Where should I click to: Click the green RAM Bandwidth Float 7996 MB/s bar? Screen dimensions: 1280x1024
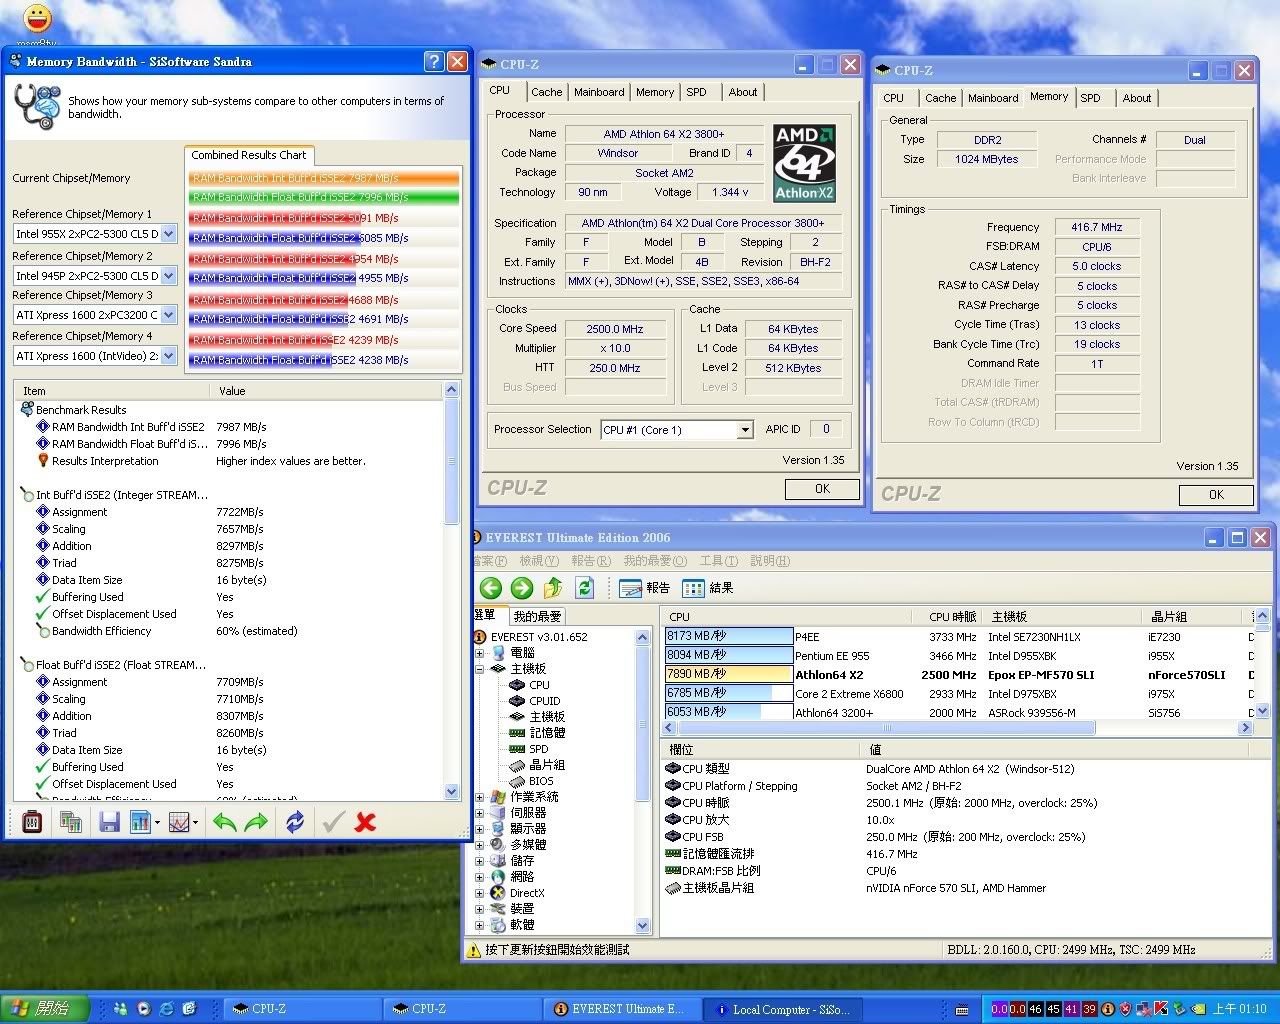pos(324,197)
